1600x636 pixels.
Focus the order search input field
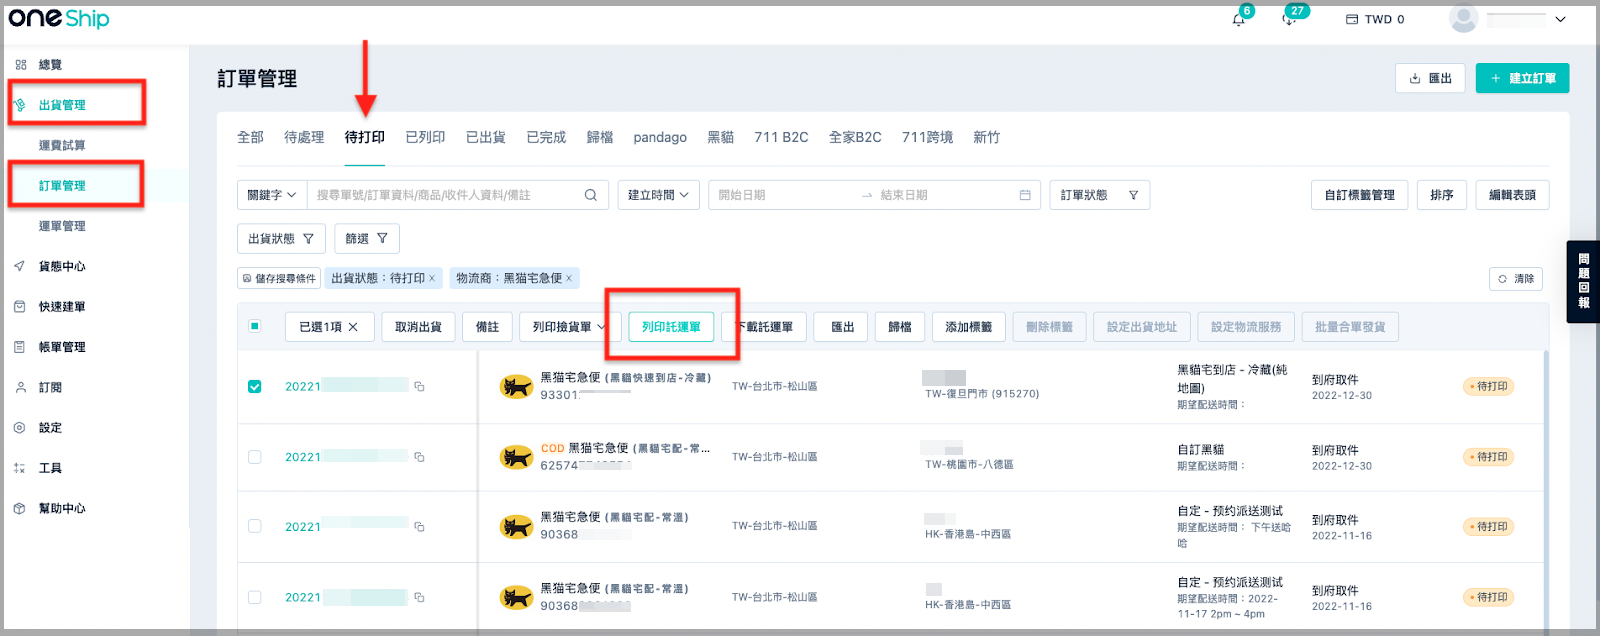[447, 195]
